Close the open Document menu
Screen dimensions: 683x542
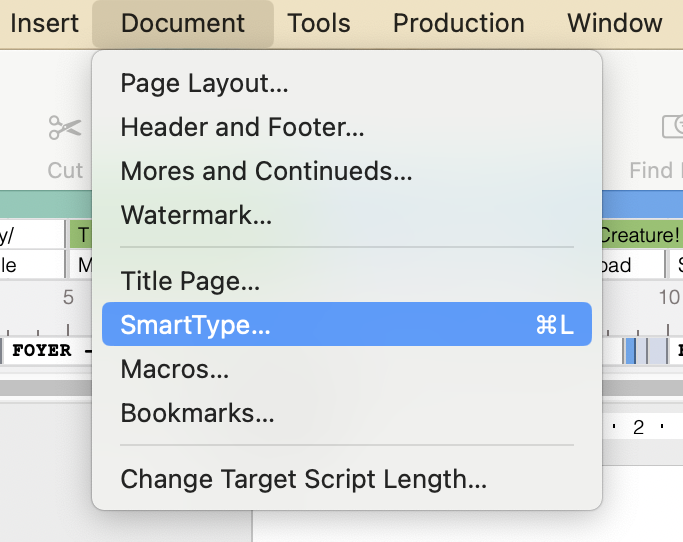click(x=182, y=23)
